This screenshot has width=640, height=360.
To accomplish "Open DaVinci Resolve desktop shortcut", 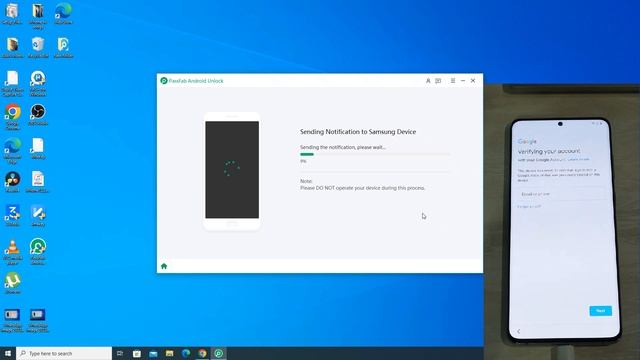I will [x=13, y=182].
